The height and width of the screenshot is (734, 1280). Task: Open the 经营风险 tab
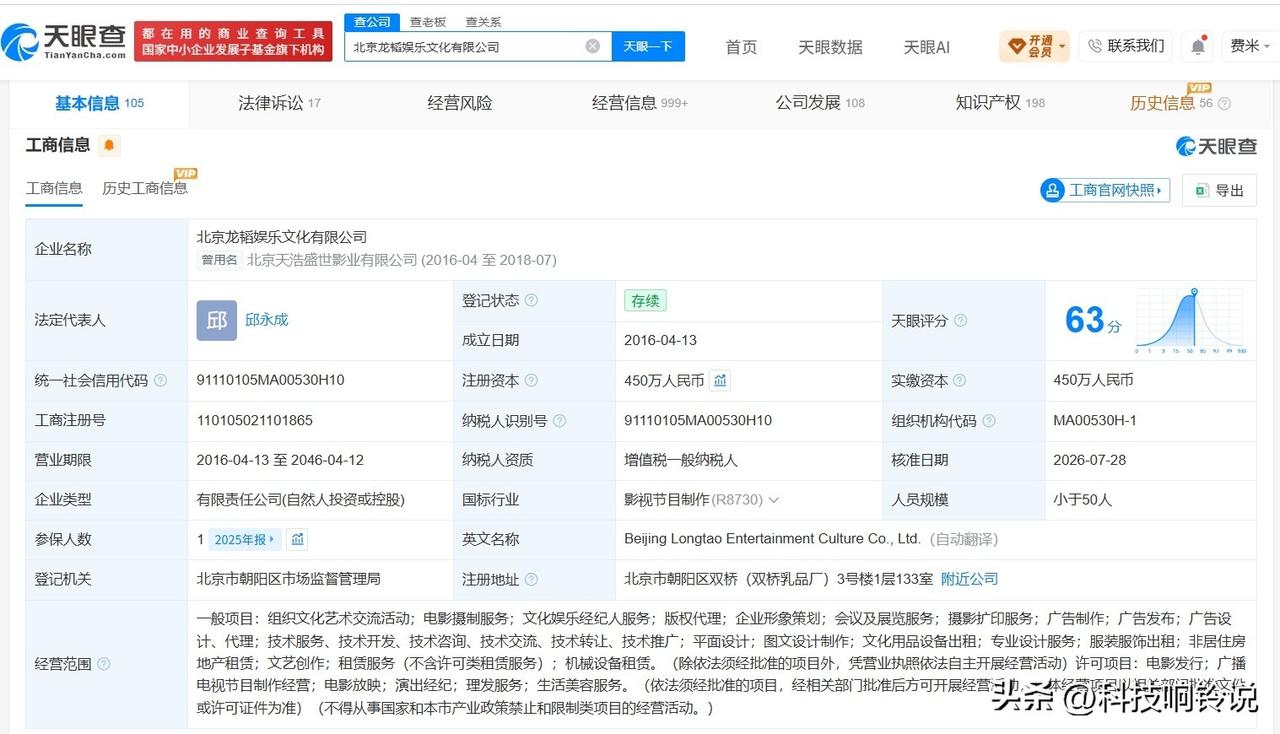tap(459, 103)
